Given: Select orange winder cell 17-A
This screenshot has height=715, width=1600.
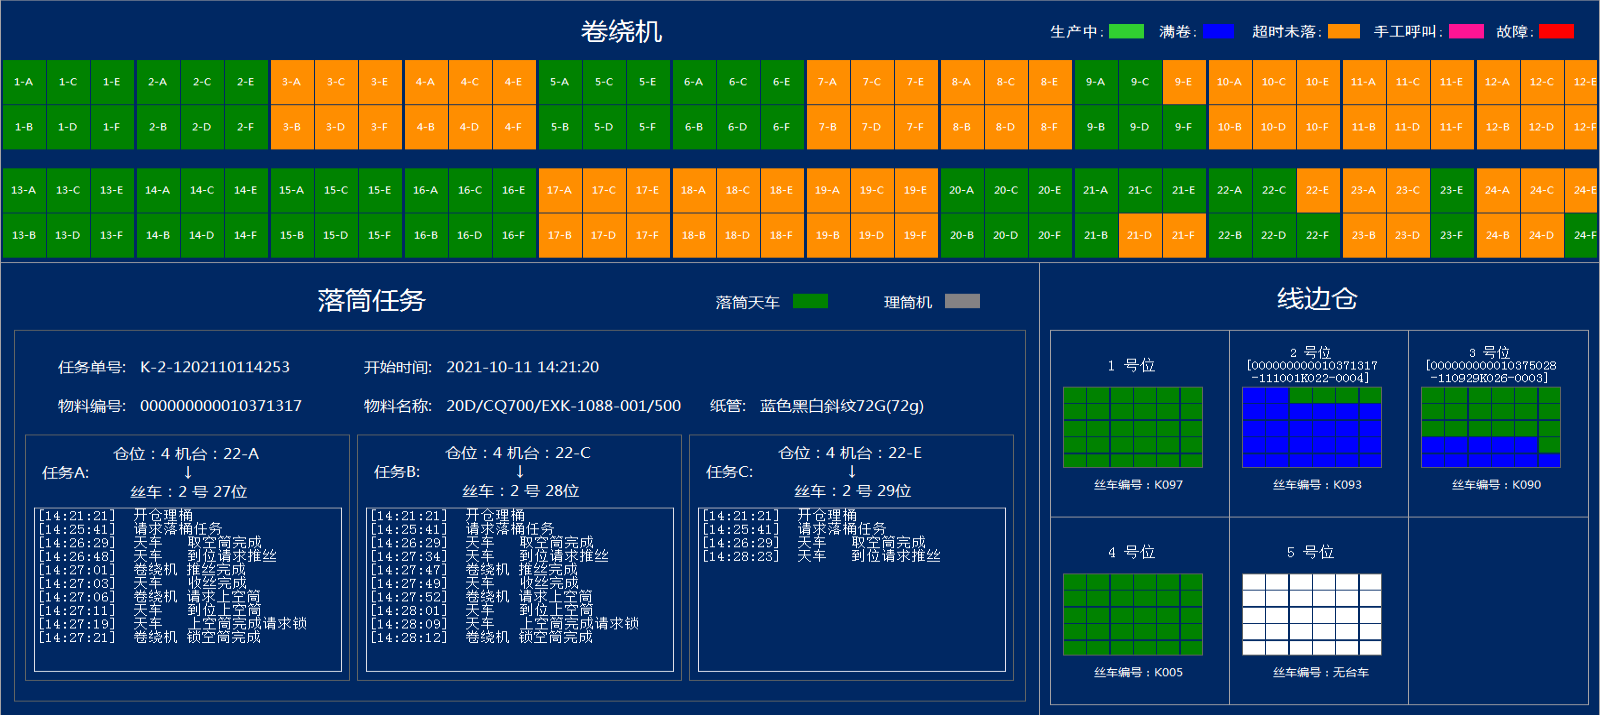Looking at the screenshot, I should pos(560,190).
